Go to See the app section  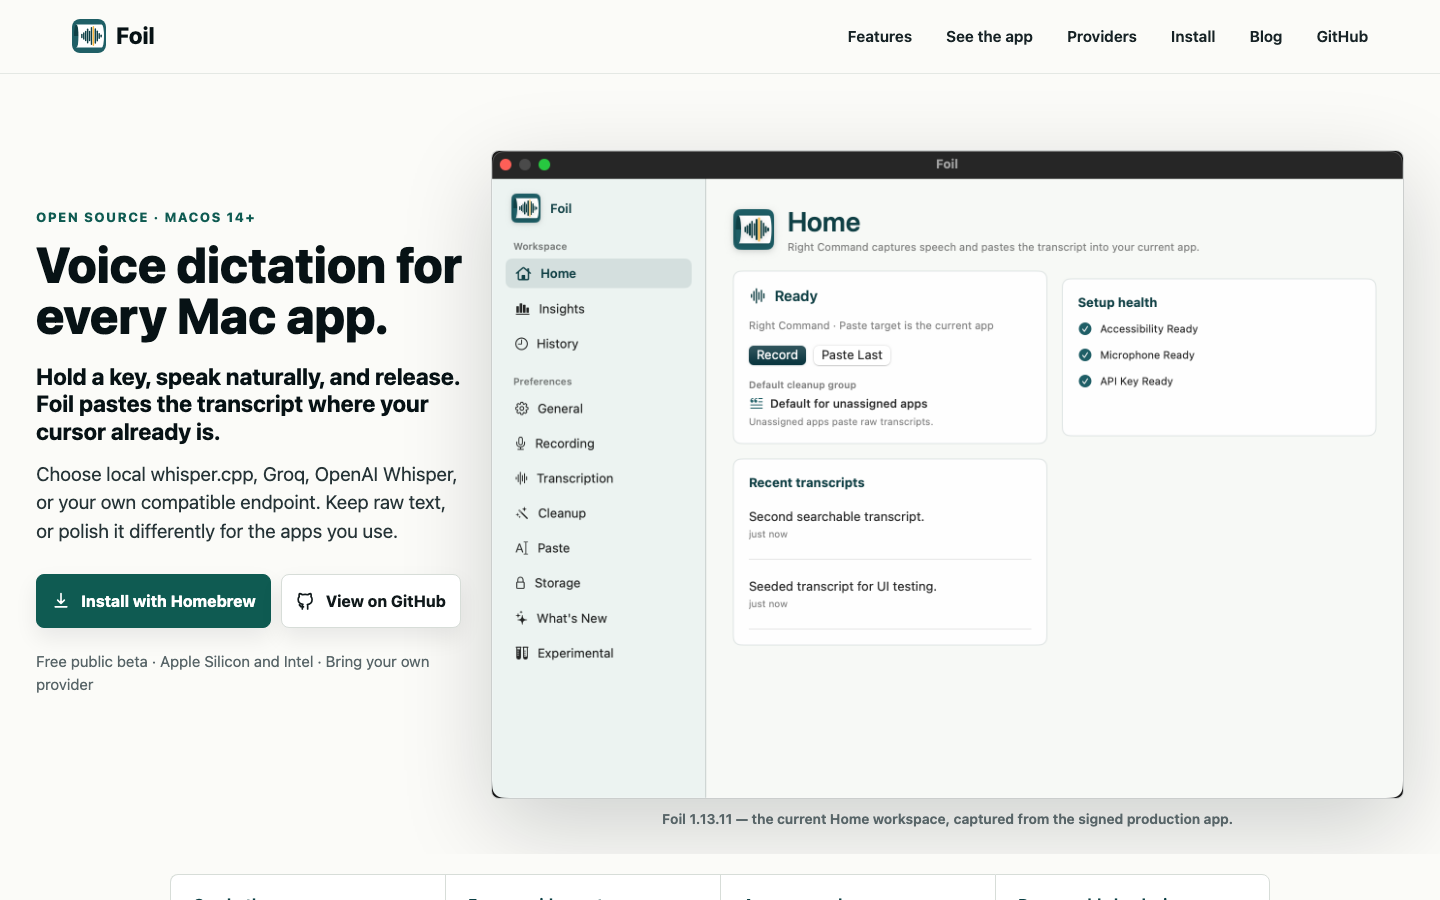989,37
